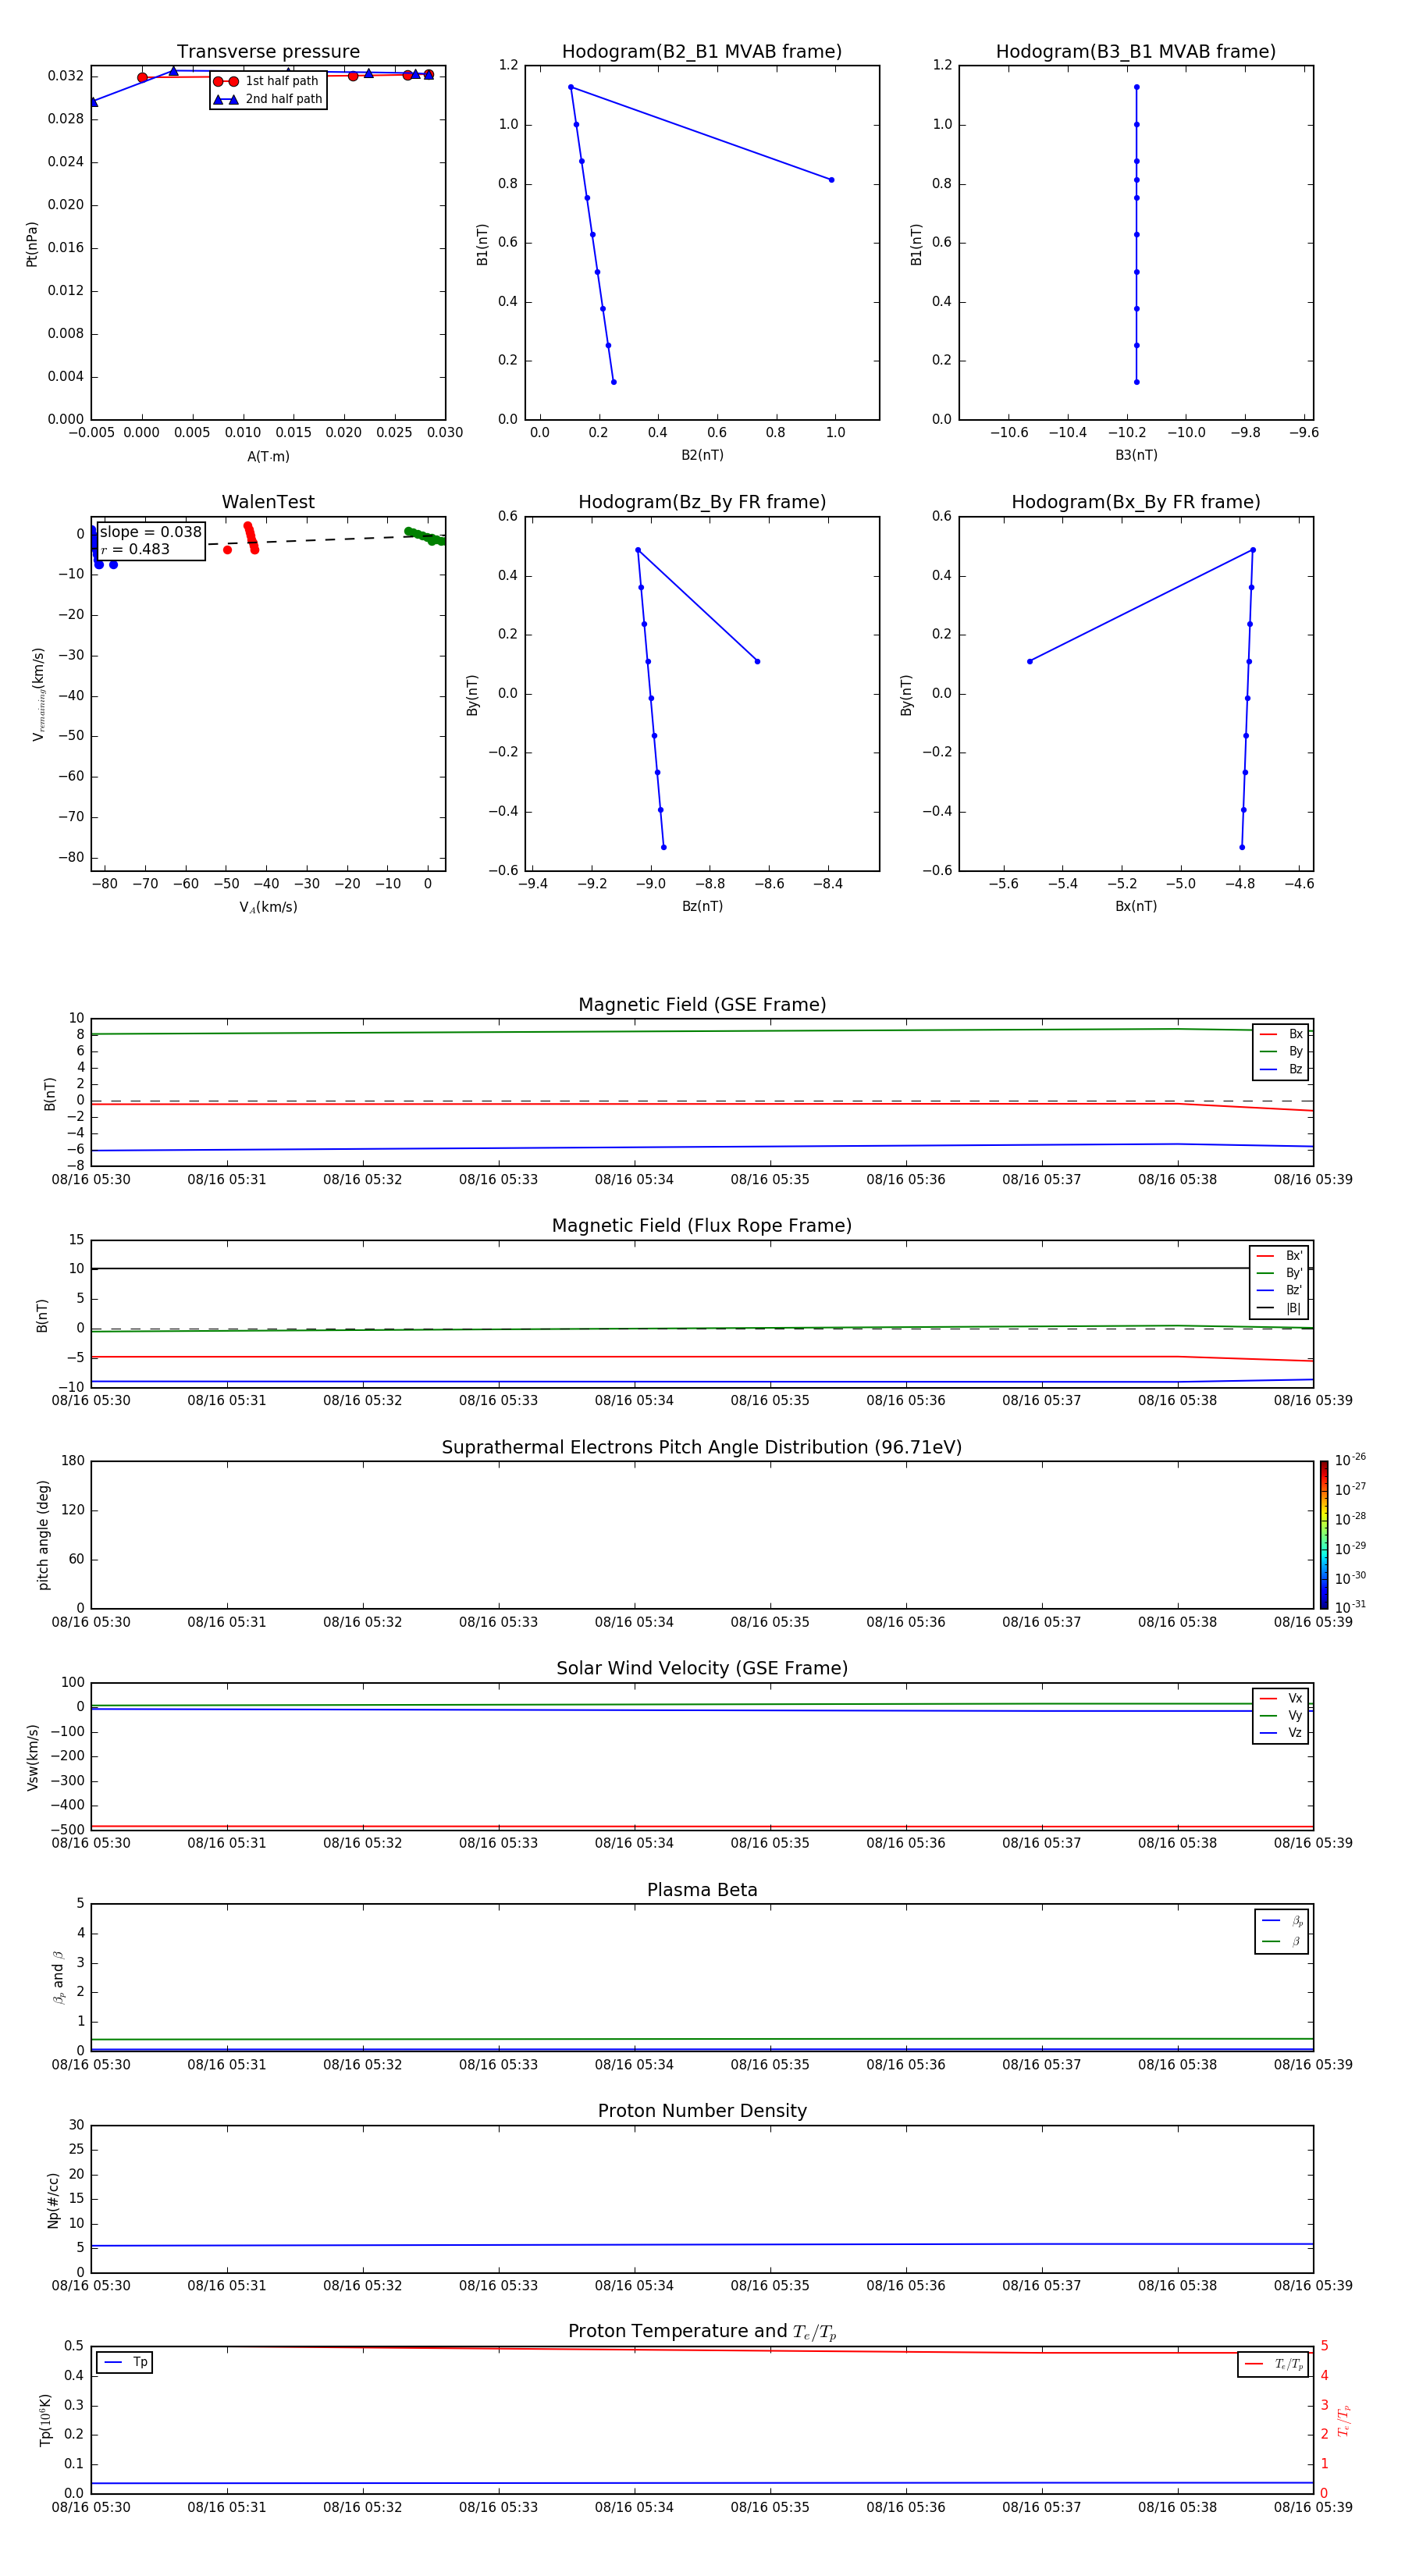Click the 'Hodogram(Bx_By FR frame)' title
The image size is (1405, 2576).
(1136, 502)
